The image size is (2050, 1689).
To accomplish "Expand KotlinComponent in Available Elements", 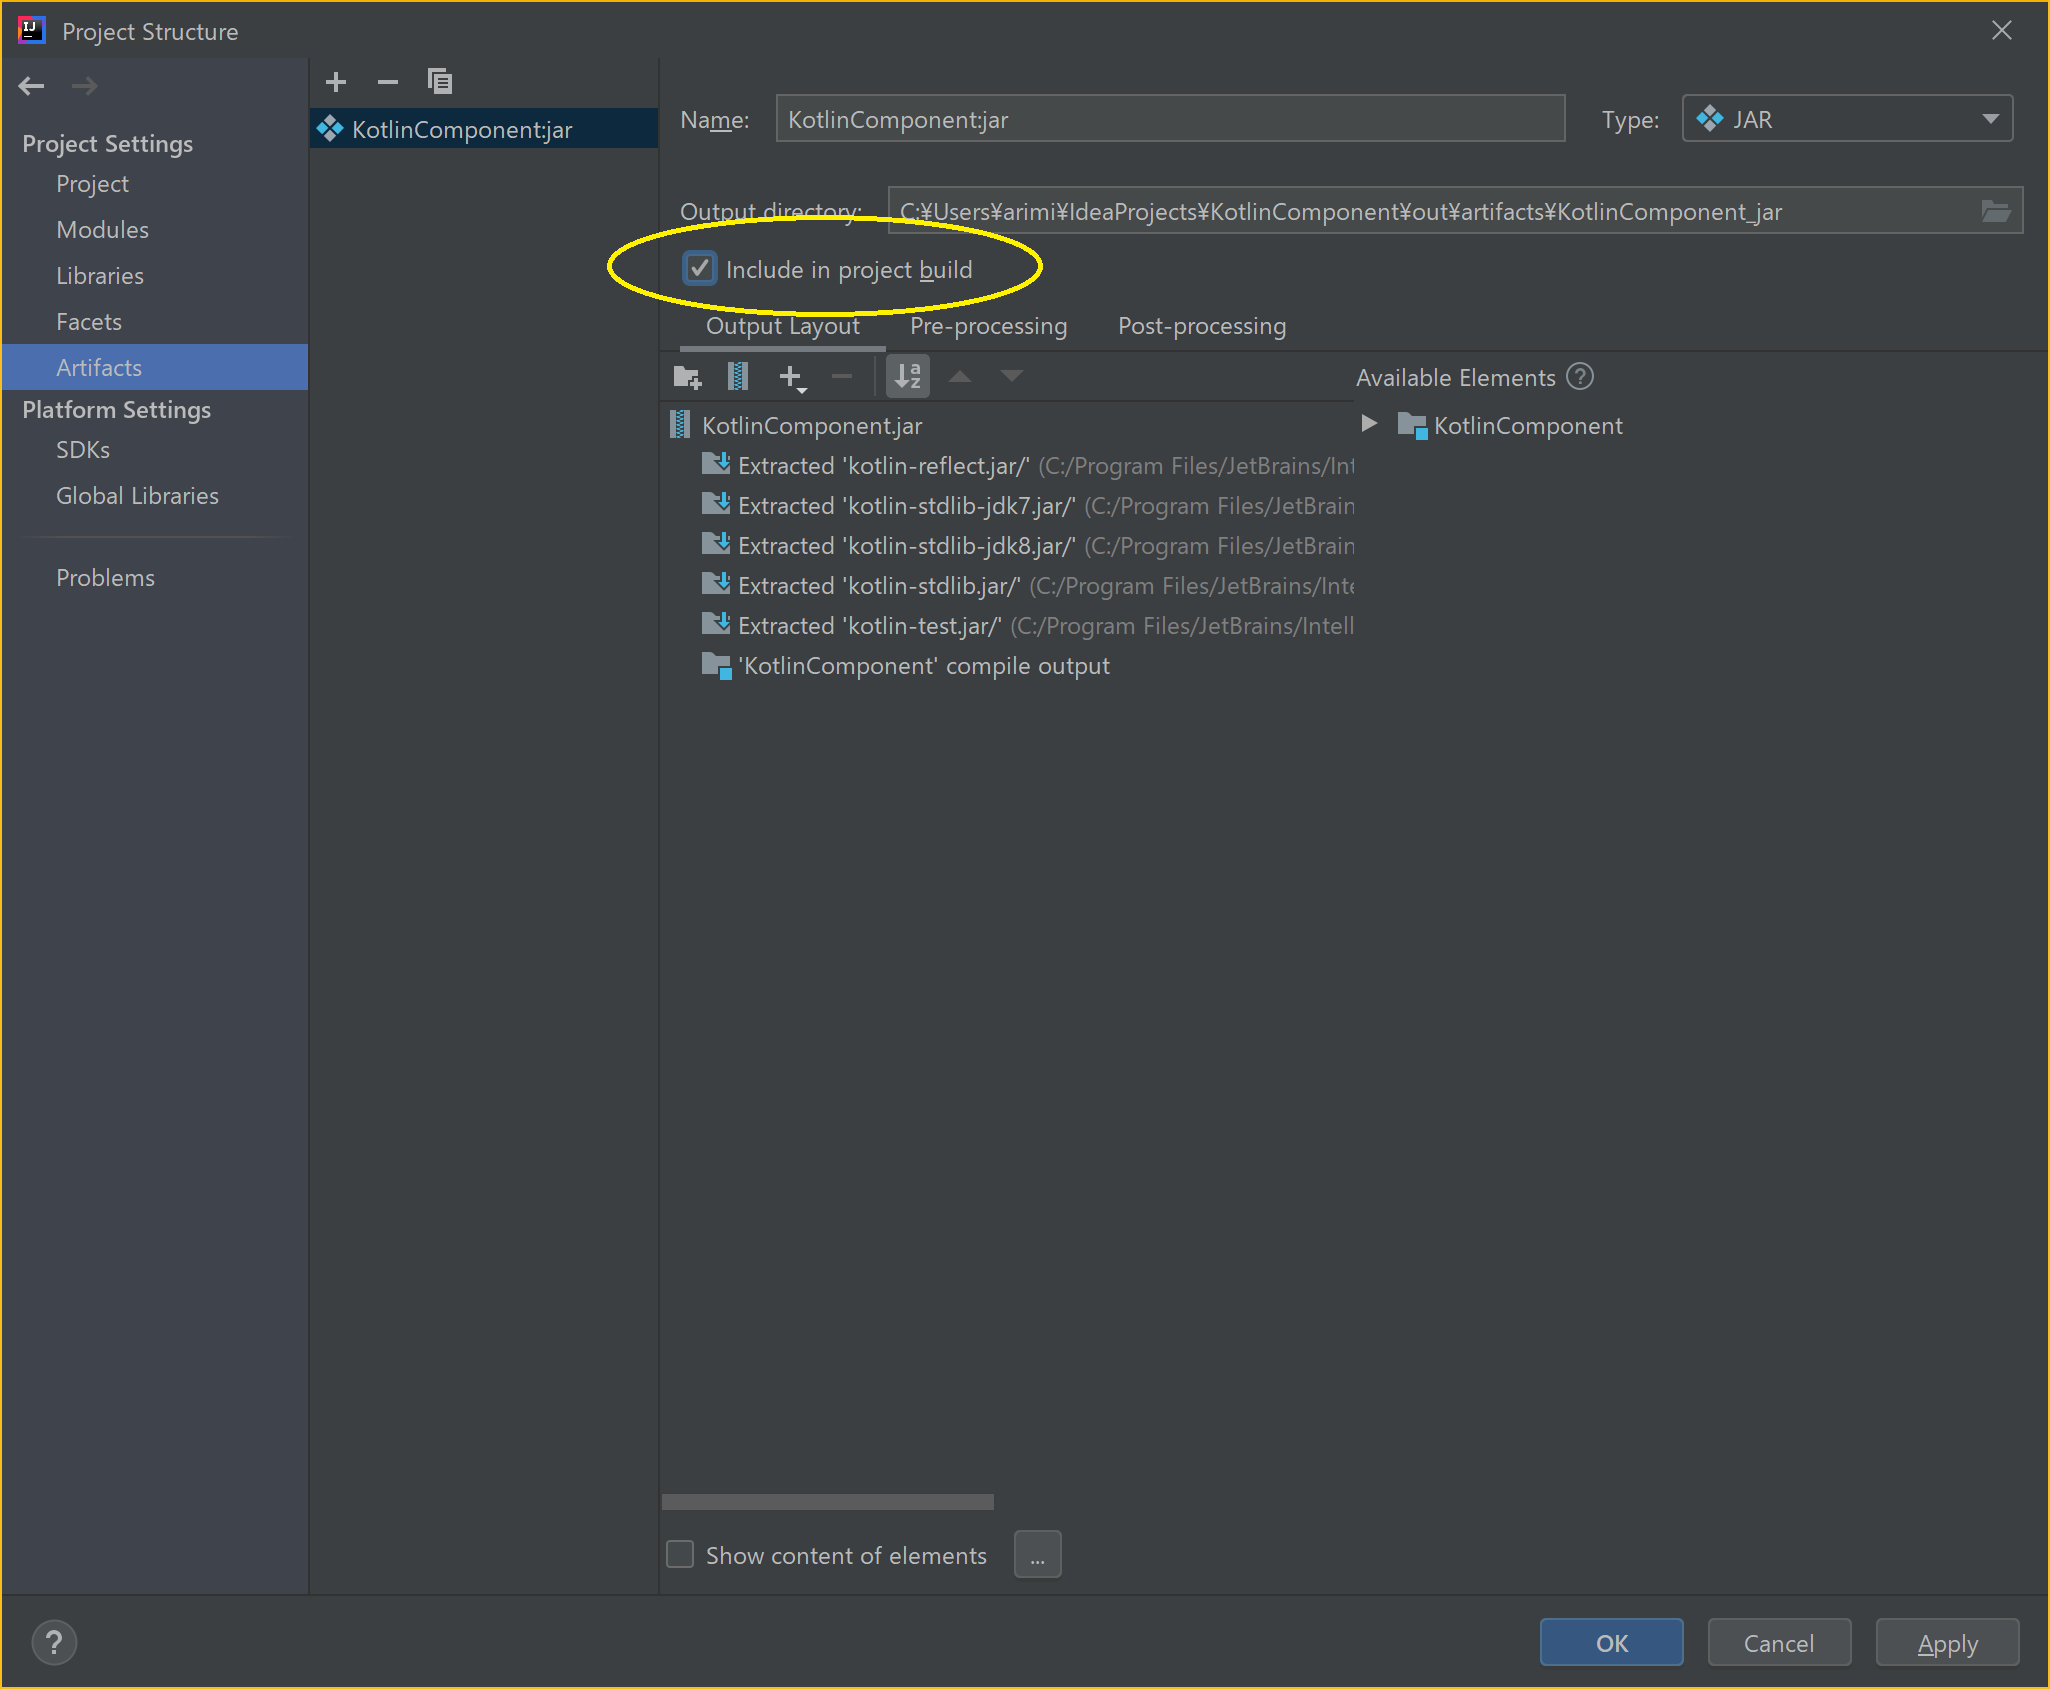I will (1369, 424).
